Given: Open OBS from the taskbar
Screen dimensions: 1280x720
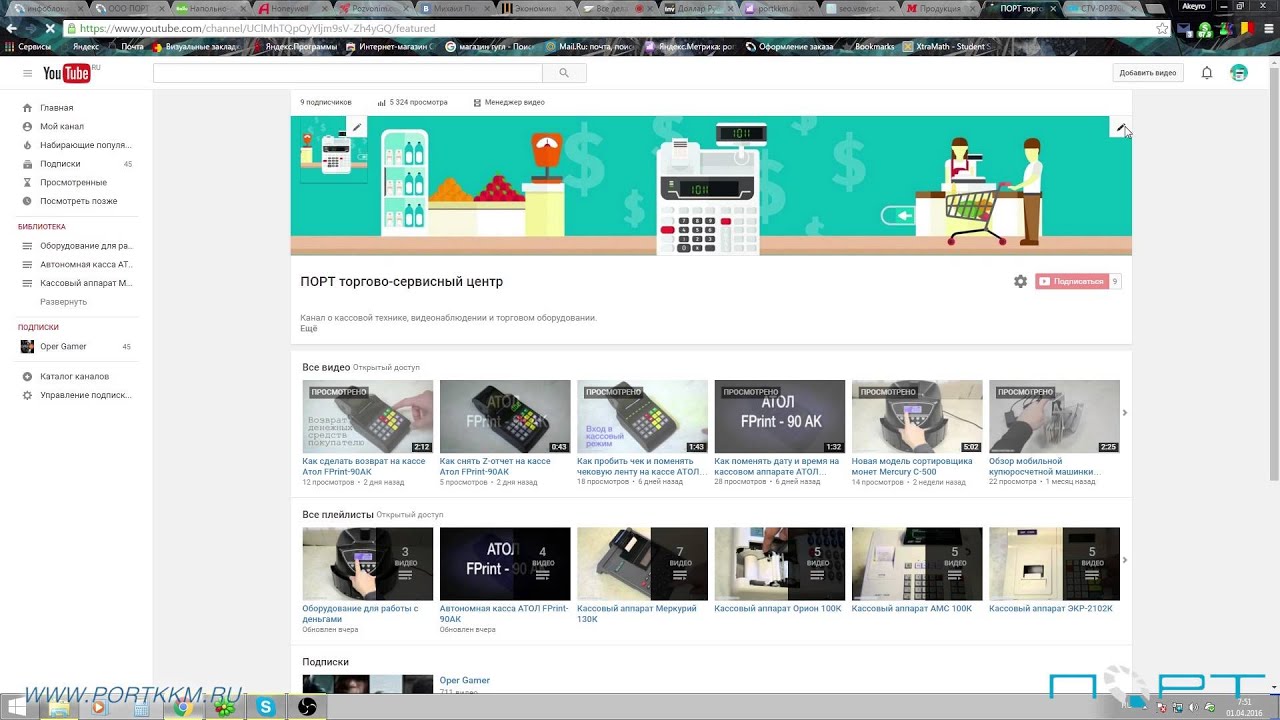Looking at the screenshot, I should point(308,707).
